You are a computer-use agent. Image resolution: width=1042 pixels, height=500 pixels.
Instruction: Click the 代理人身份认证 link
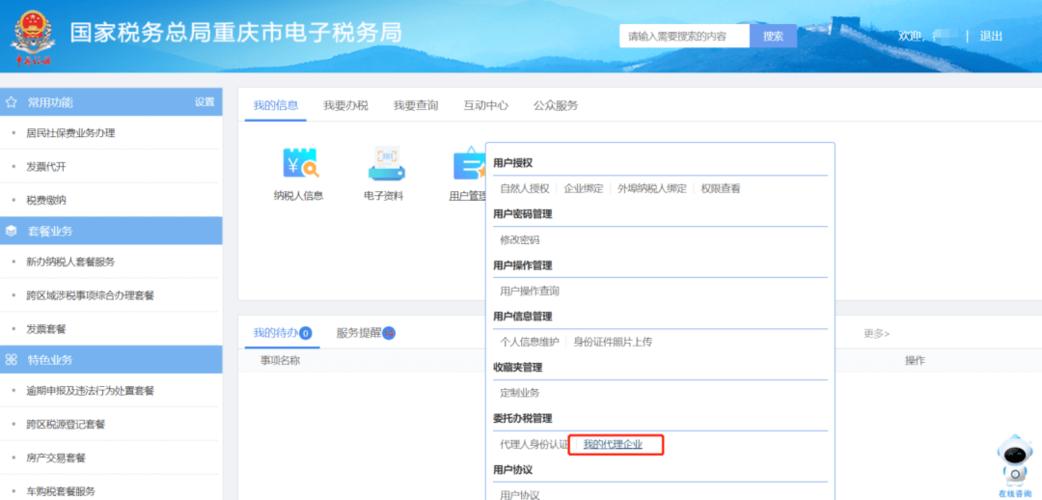tap(534, 445)
